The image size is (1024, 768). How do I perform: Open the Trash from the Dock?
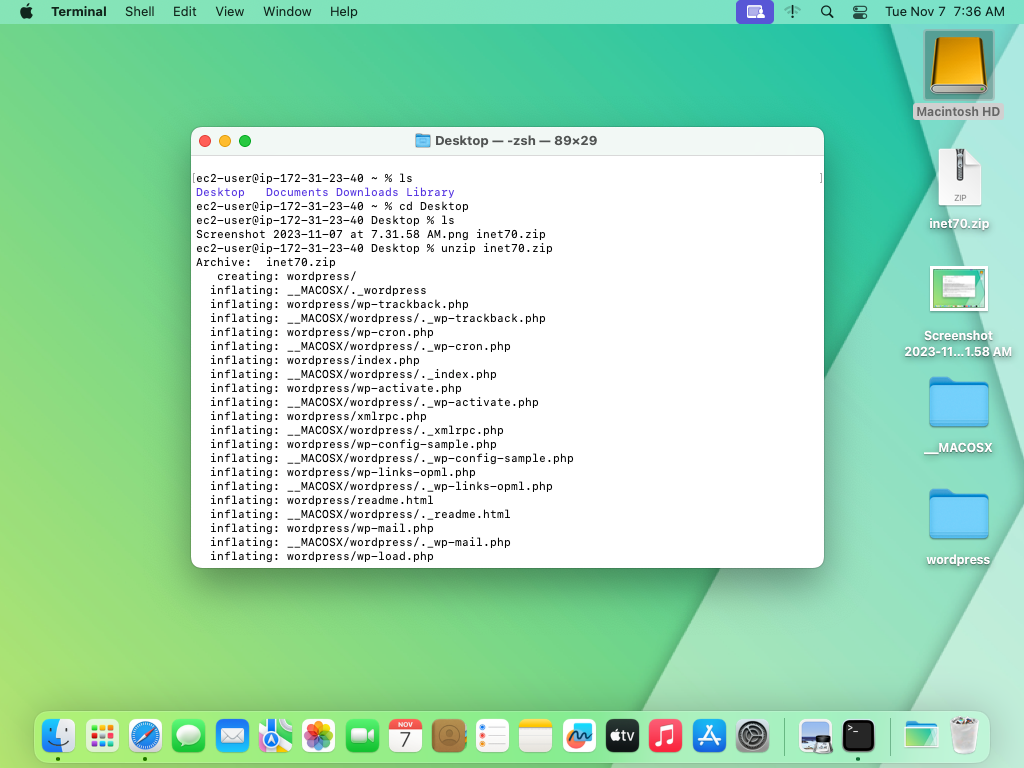964,736
